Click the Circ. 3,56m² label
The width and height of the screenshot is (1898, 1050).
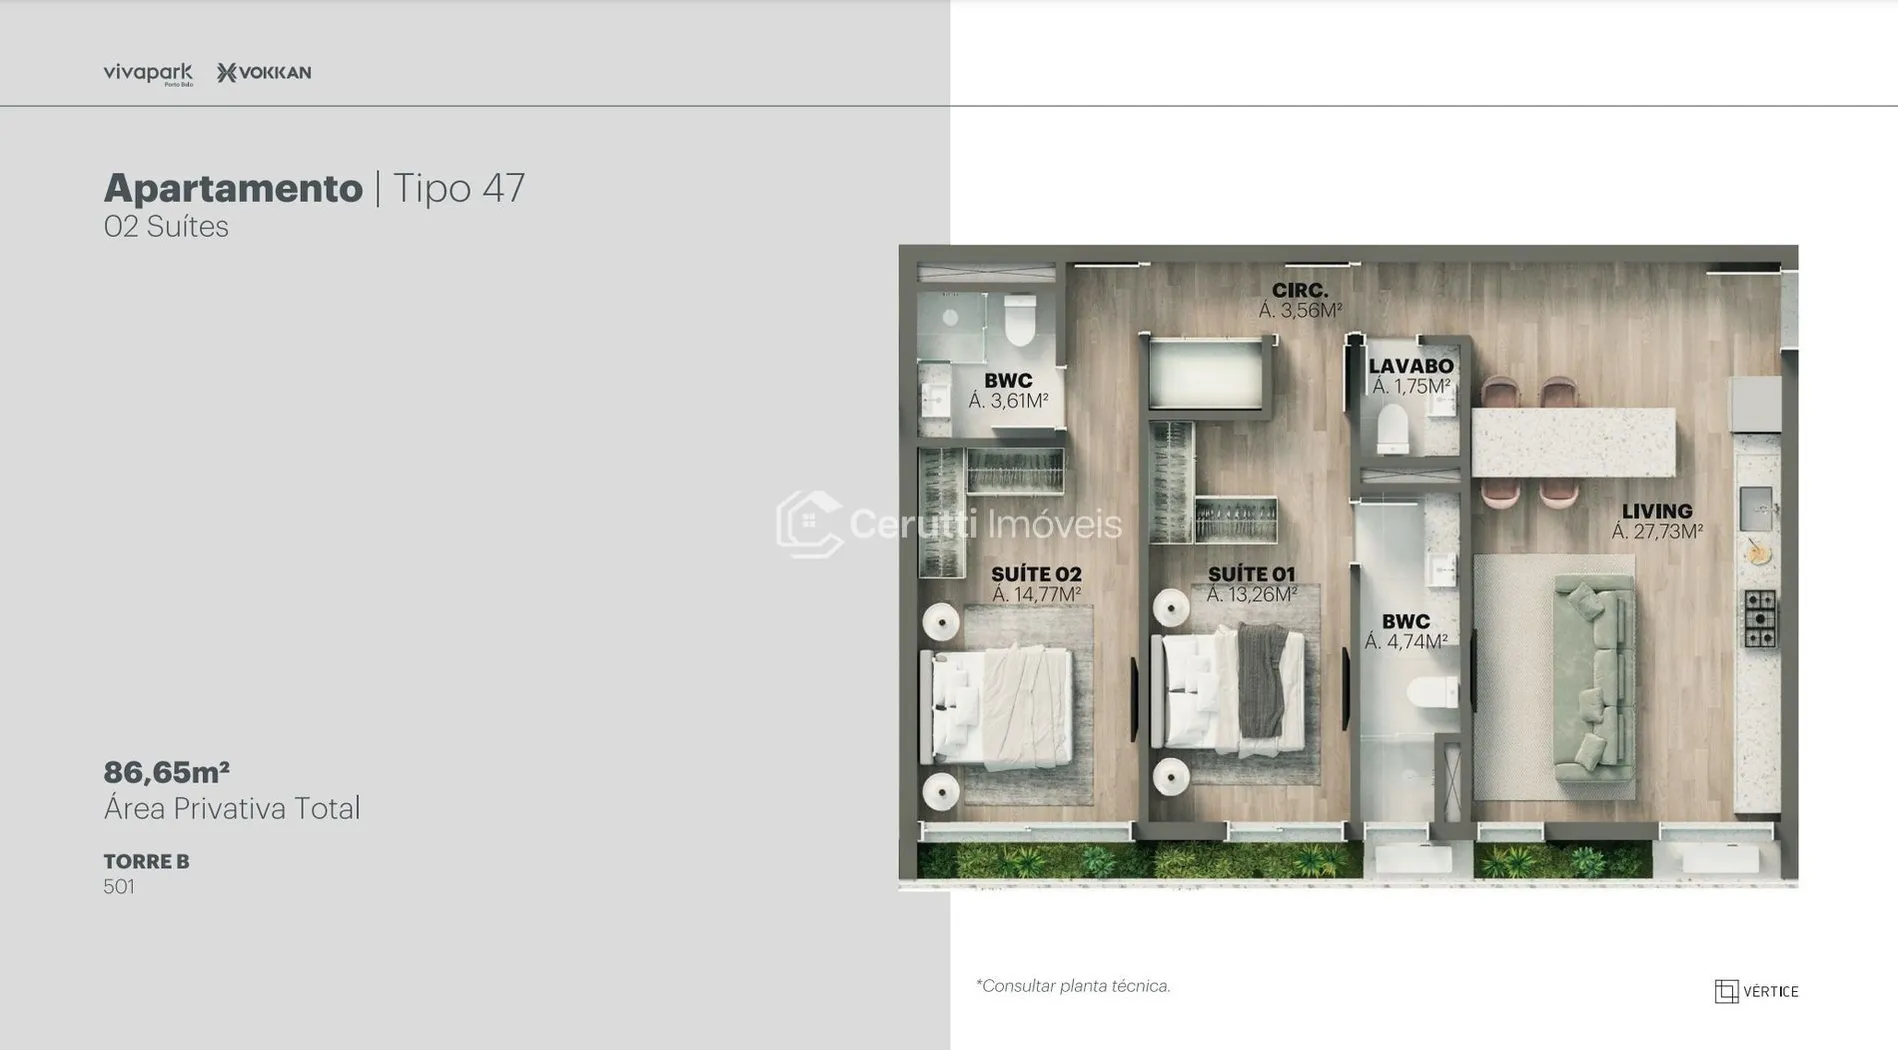pyautogui.click(x=1300, y=300)
